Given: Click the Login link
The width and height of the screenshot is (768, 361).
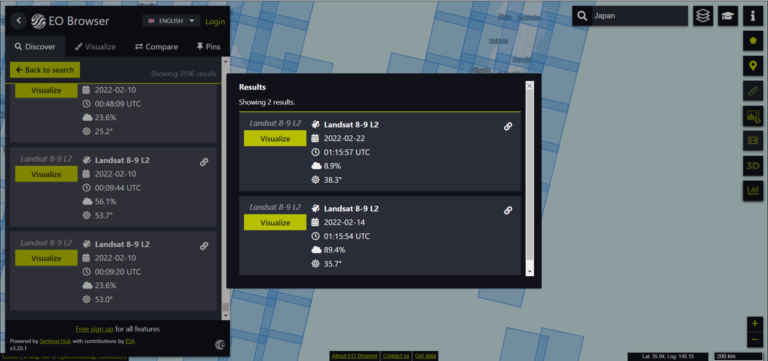Looking at the screenshot, I should click(x=215, y=22).
